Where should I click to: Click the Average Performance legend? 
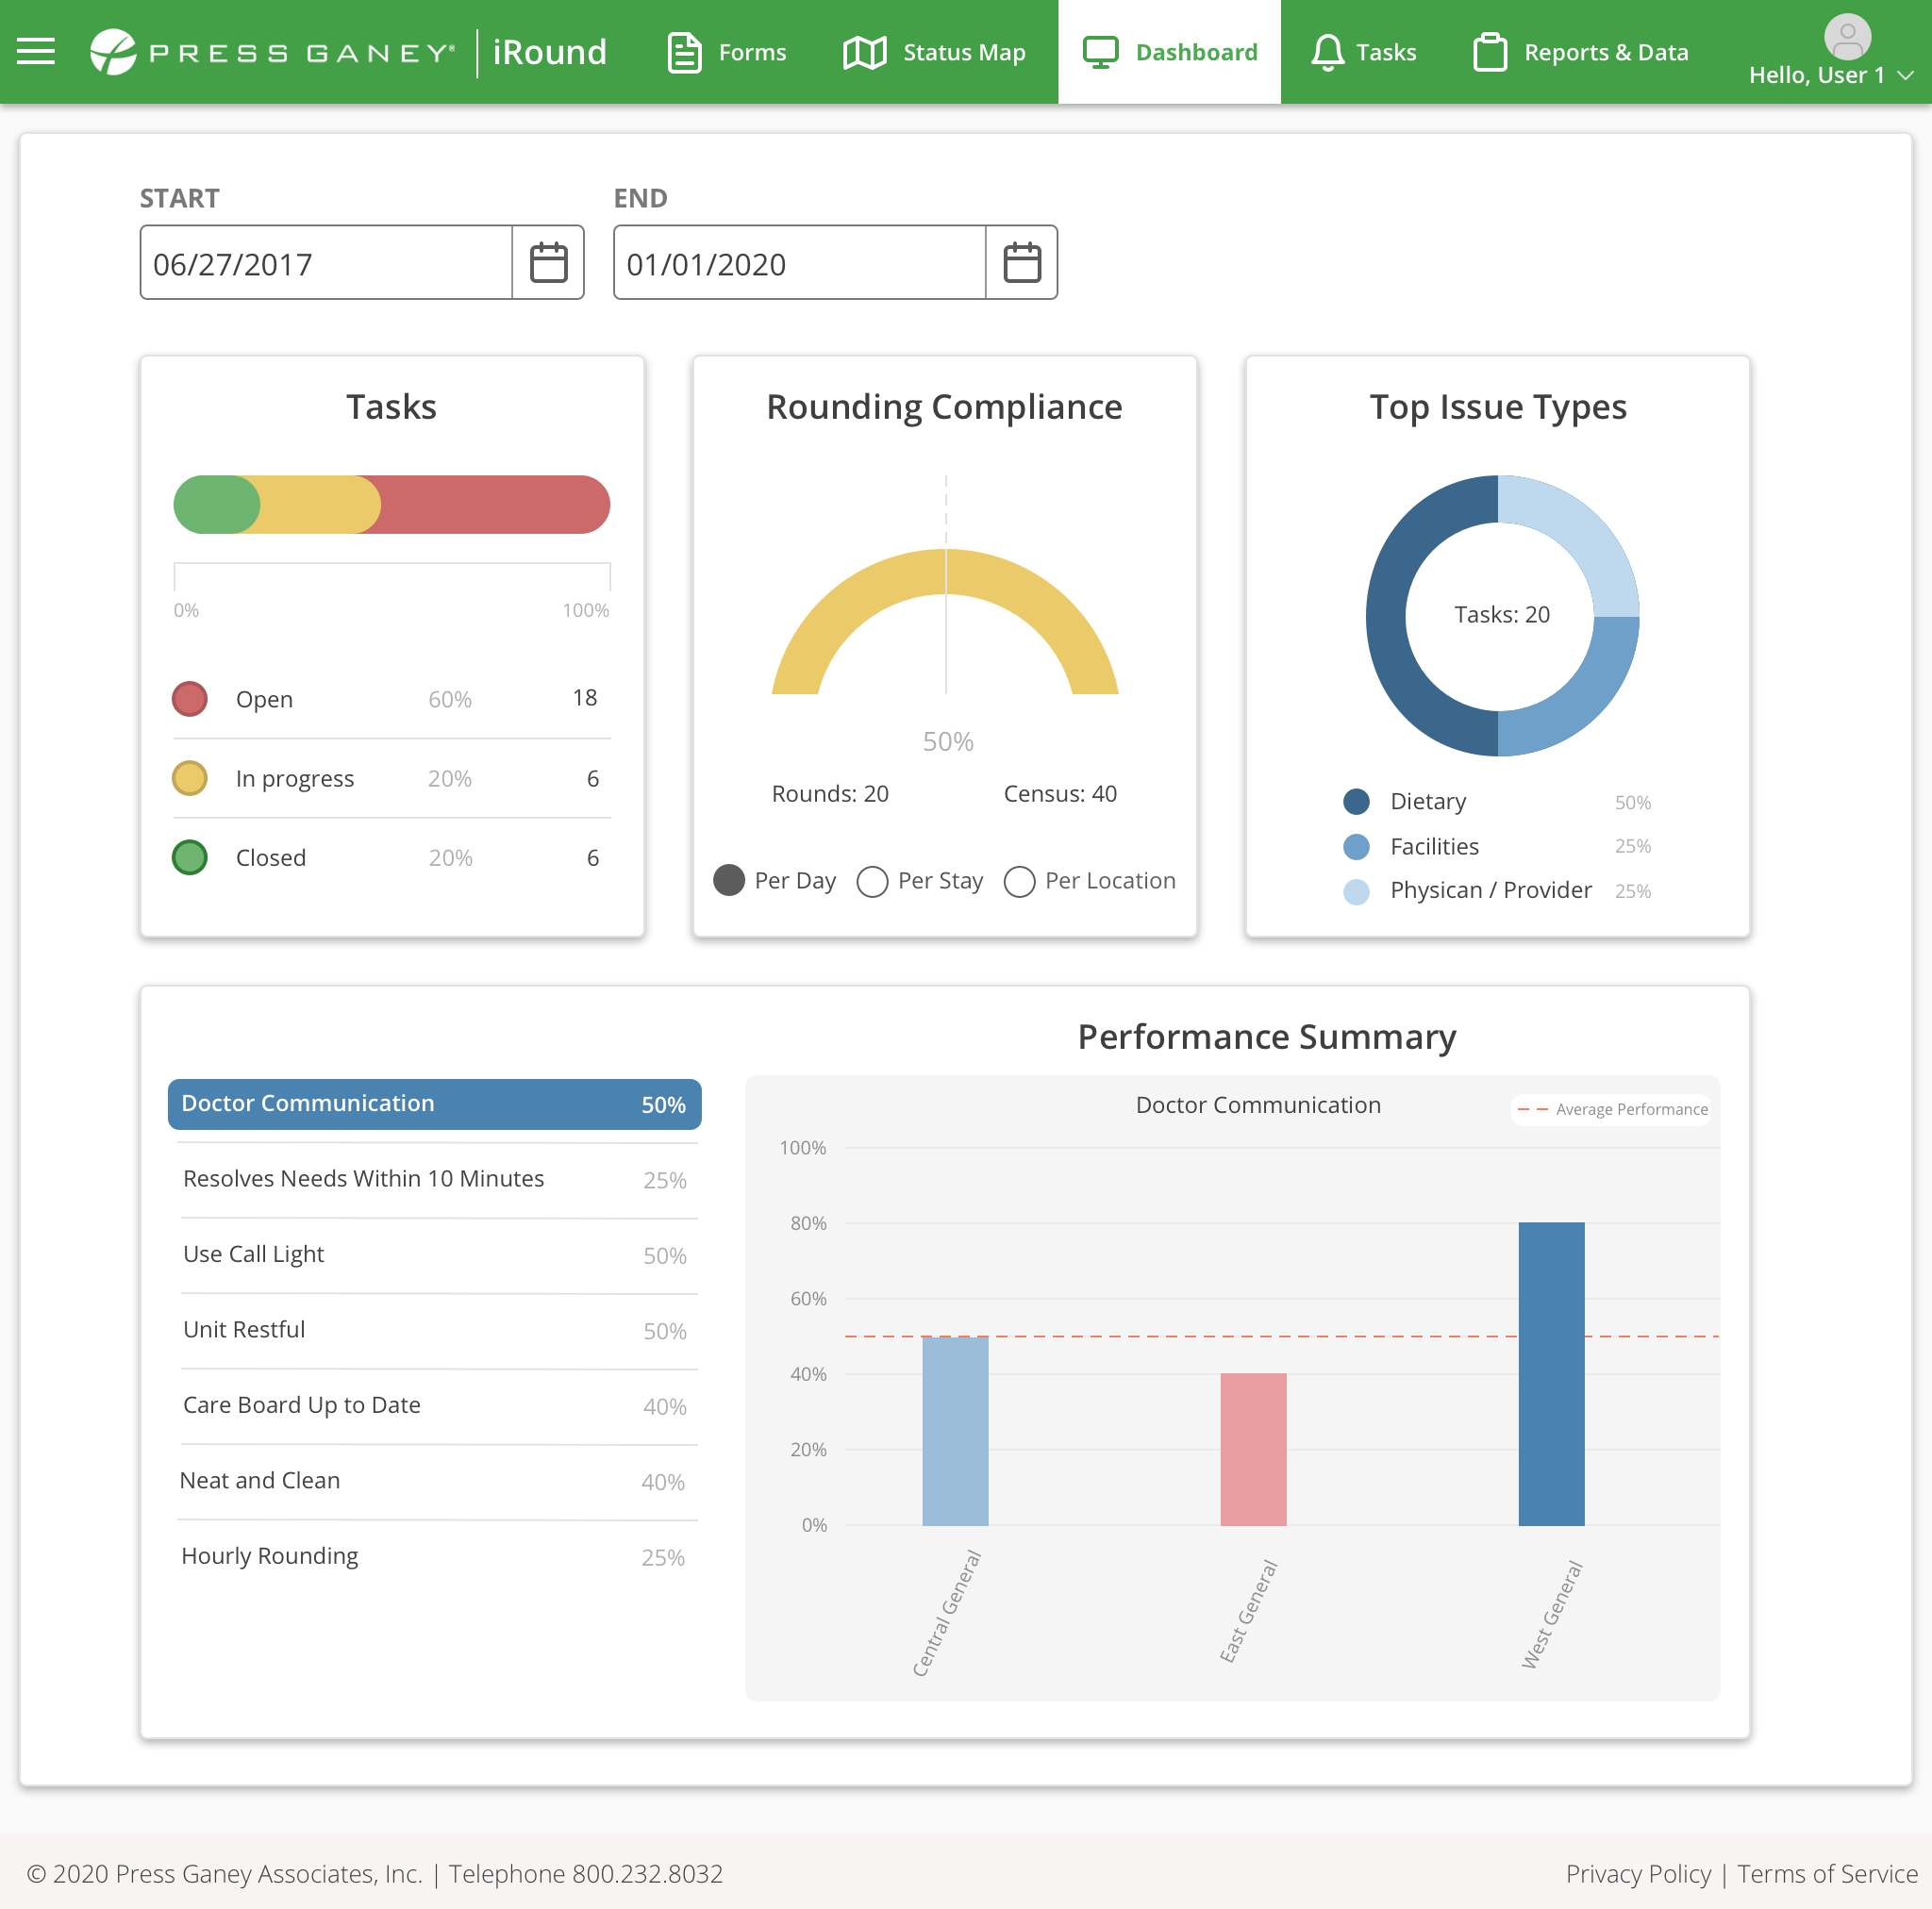tap(1611, 1109)
